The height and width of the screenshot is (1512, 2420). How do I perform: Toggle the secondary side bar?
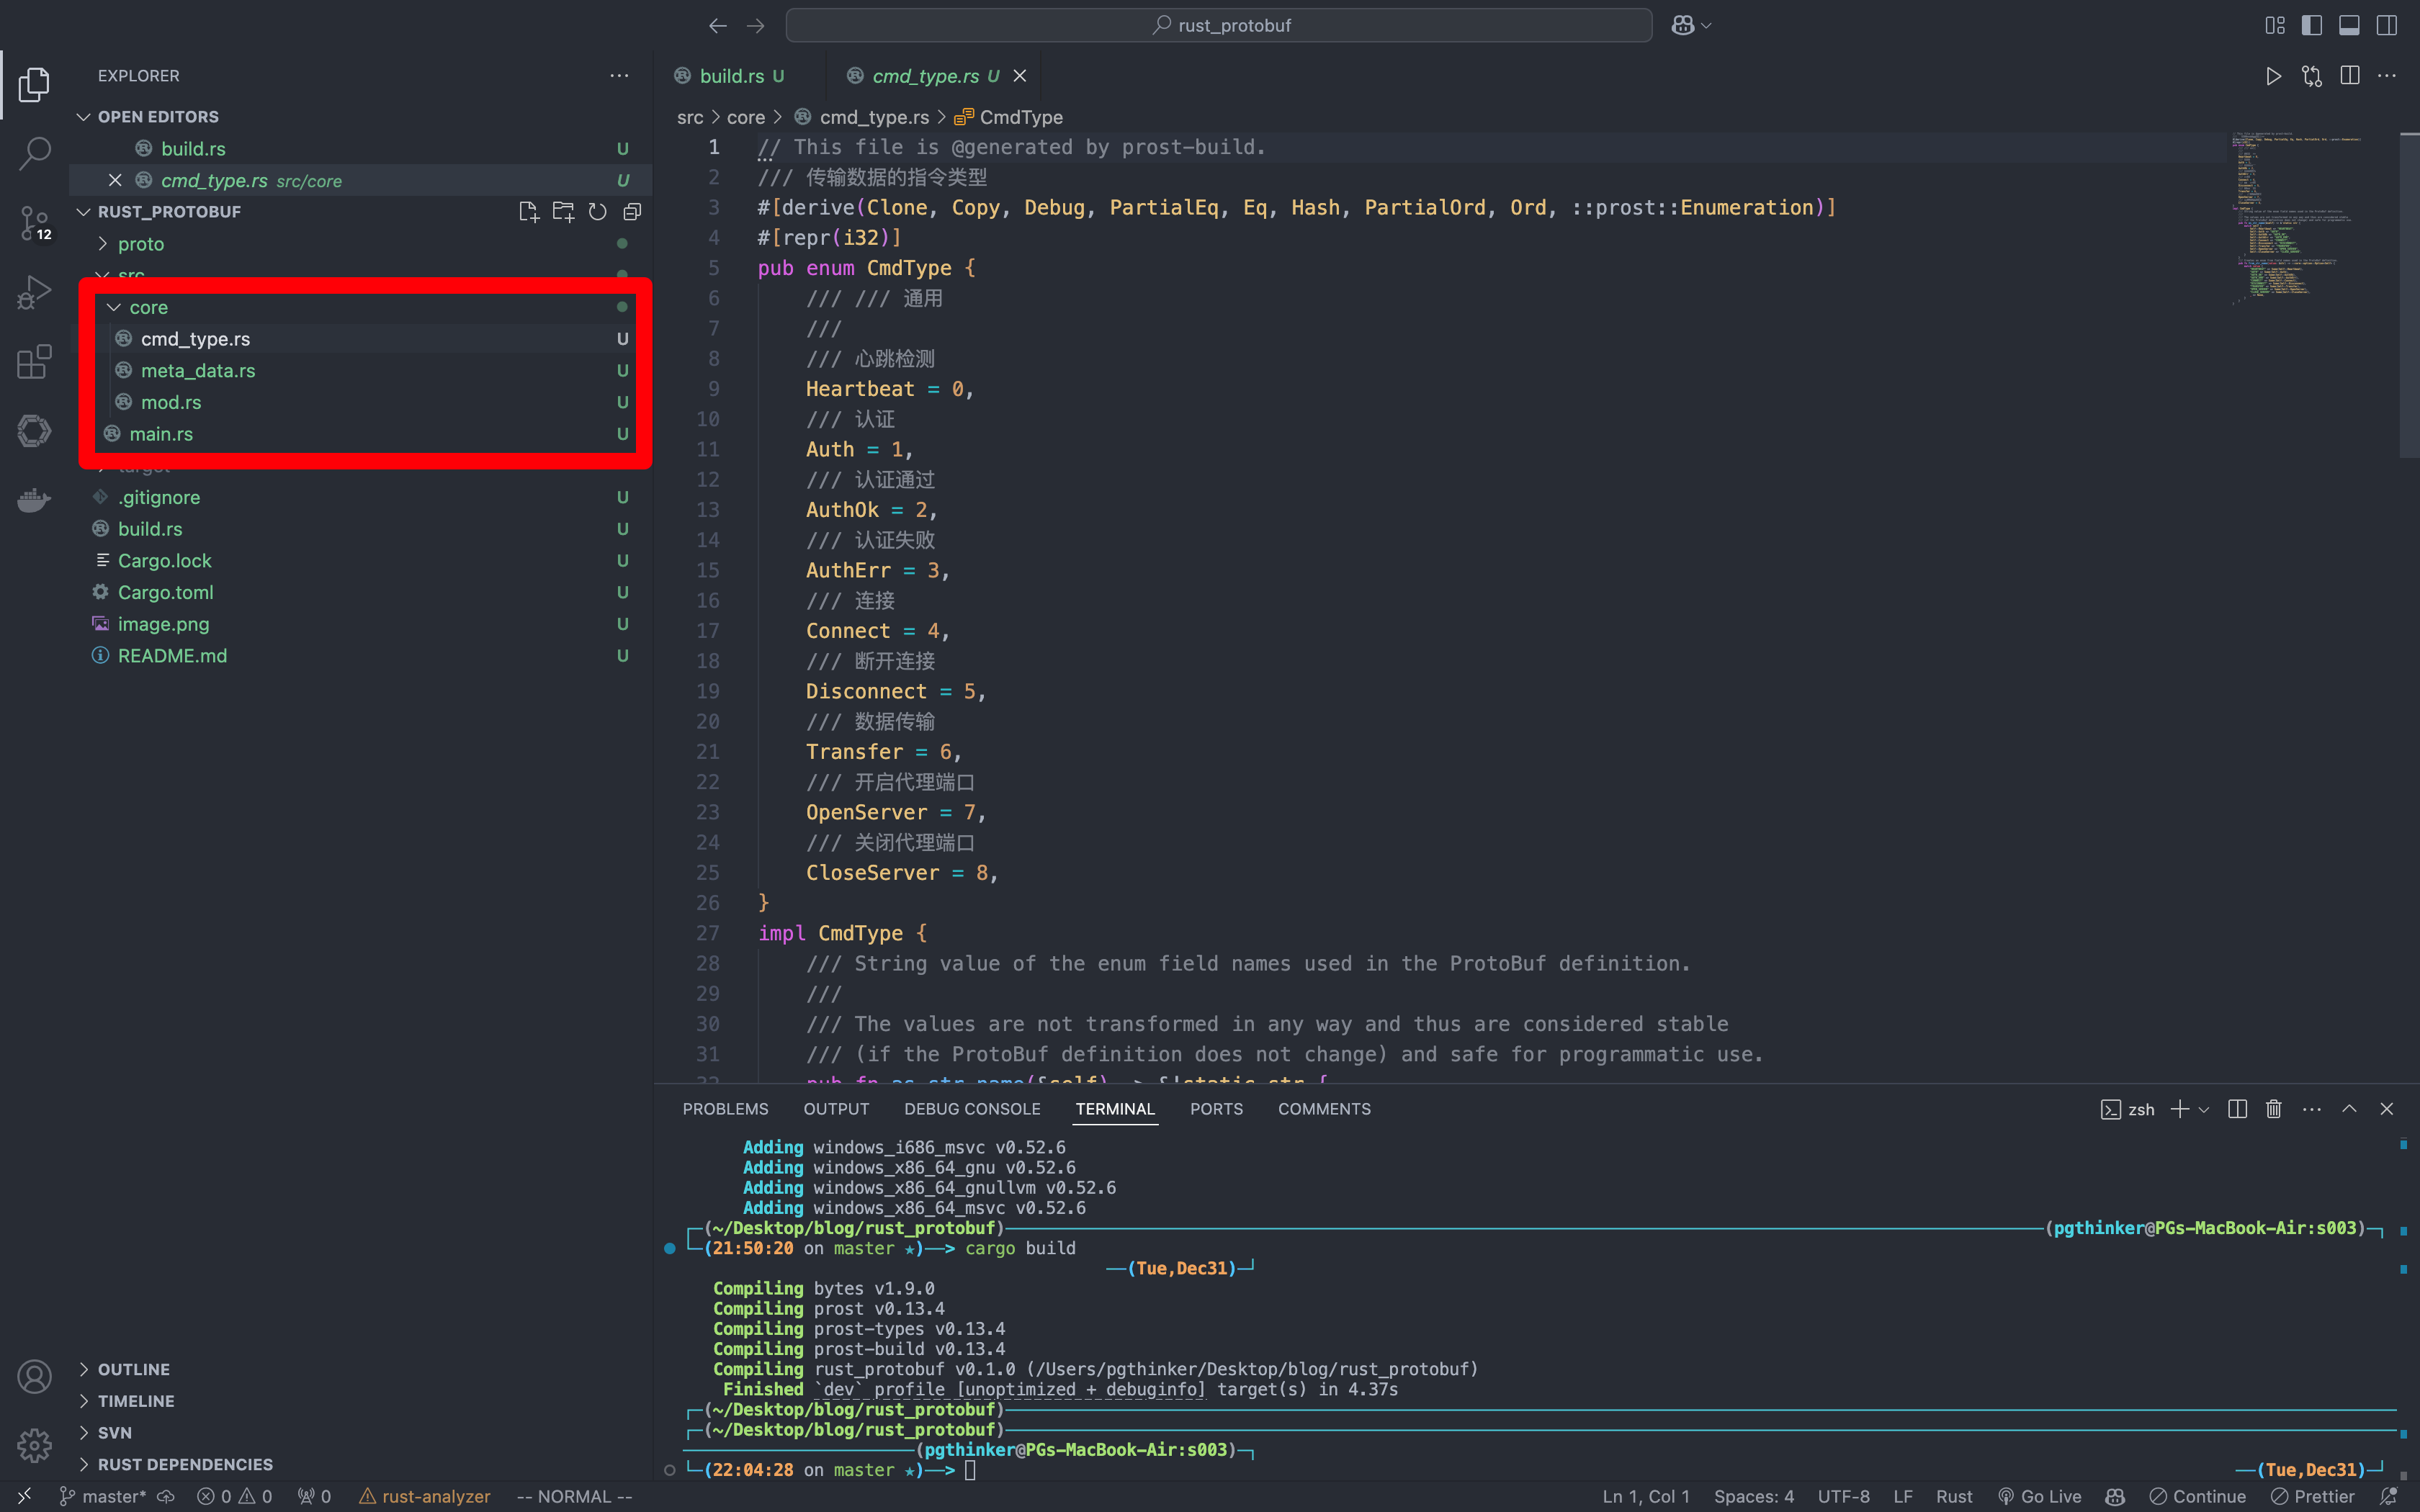click(2387, 25)
